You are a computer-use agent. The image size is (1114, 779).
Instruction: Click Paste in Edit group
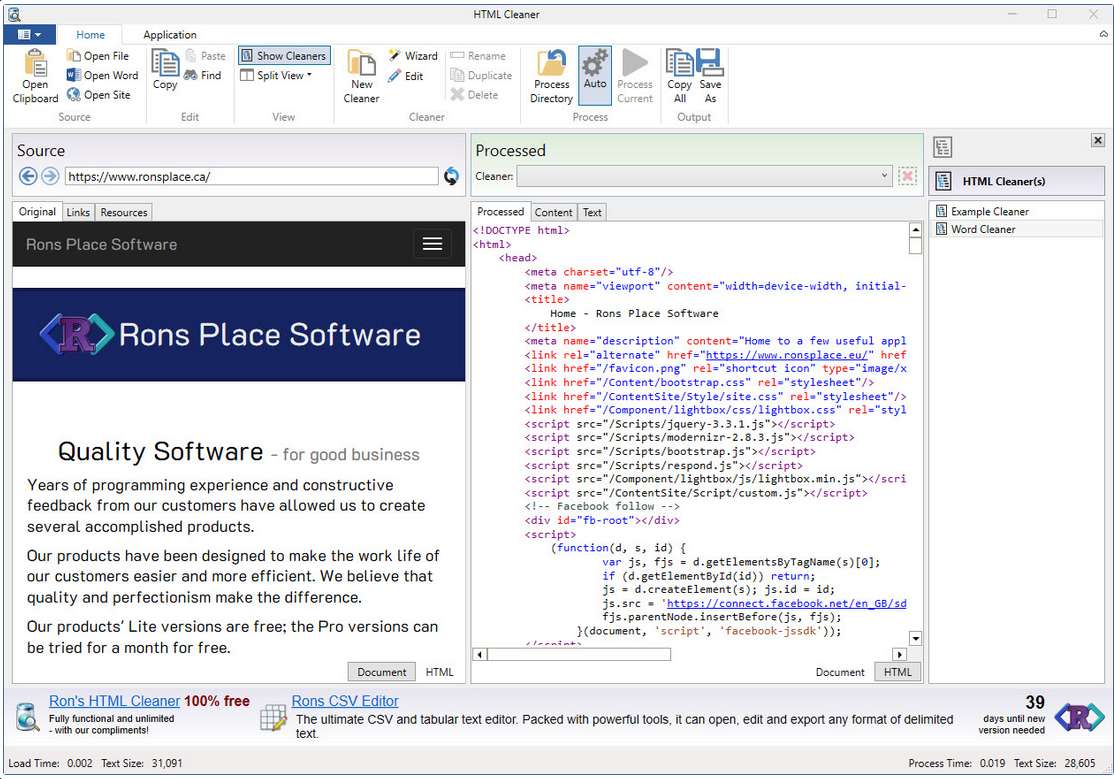pos(205,55)
